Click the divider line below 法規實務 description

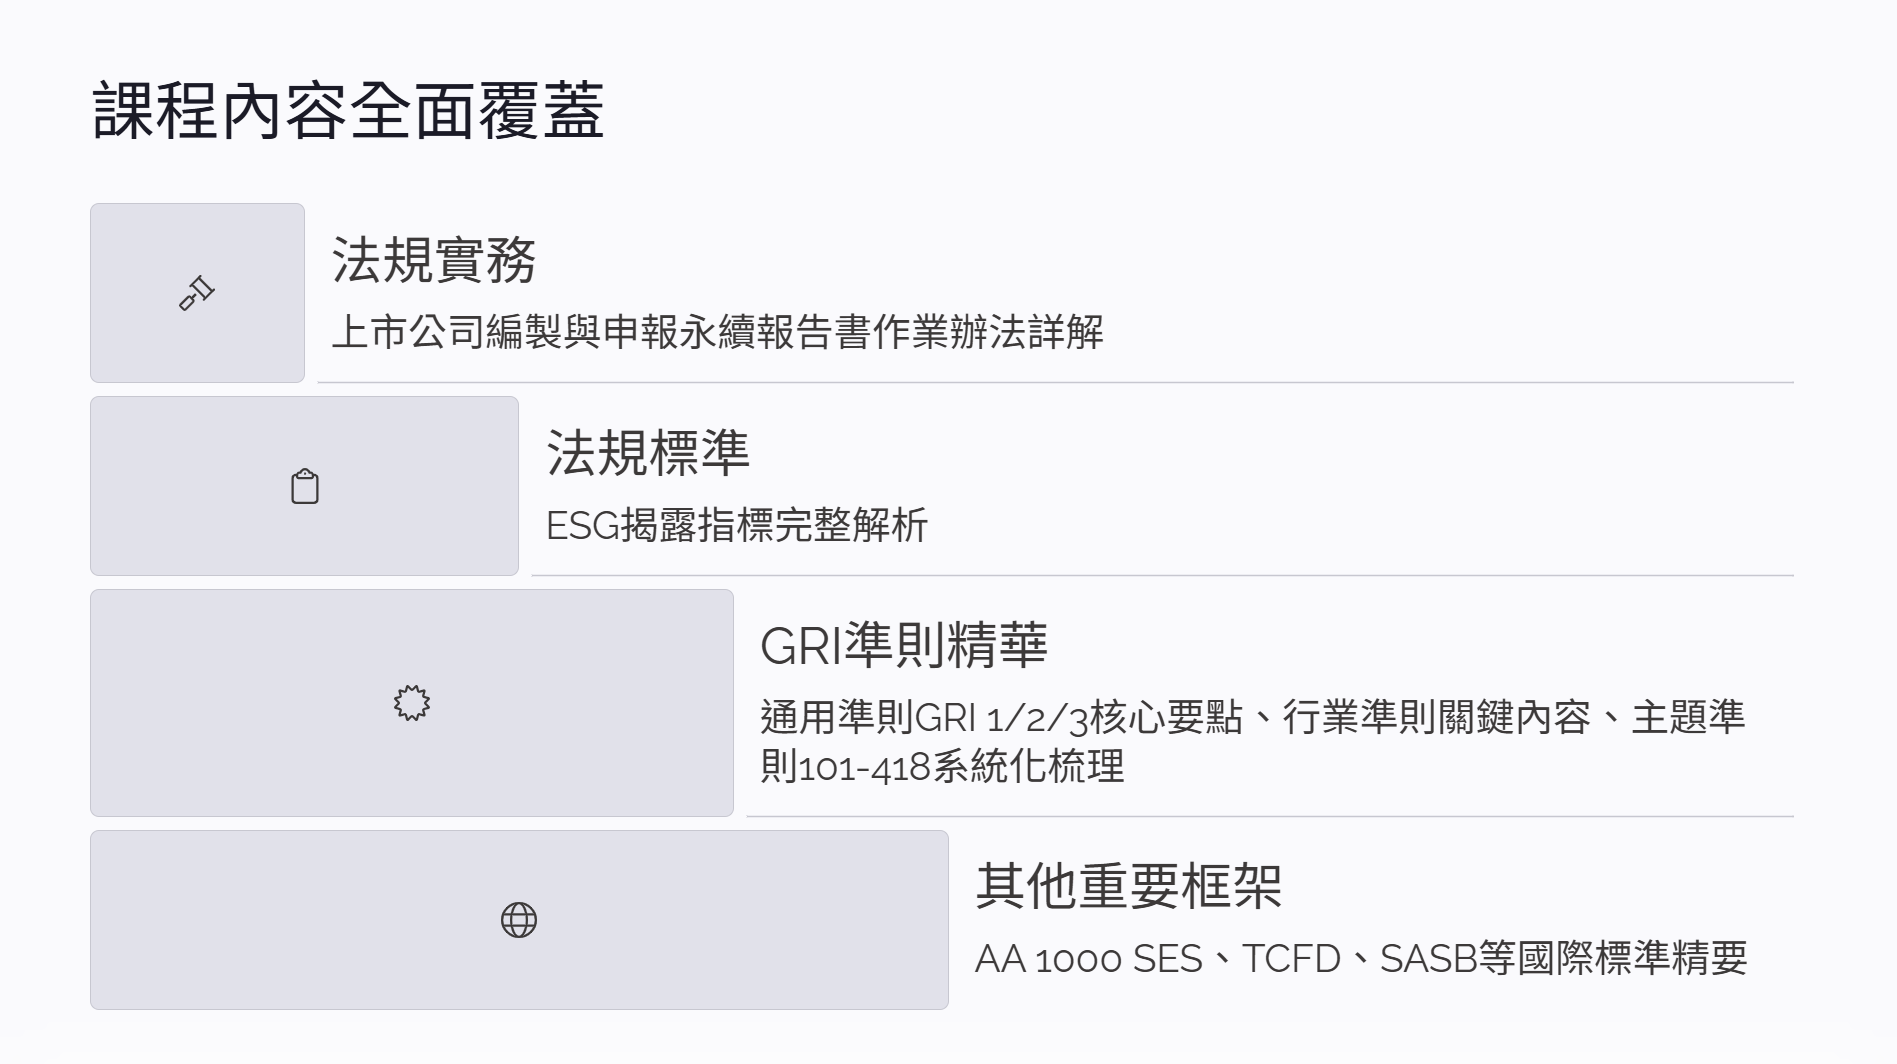click(x=1055, y=382)
